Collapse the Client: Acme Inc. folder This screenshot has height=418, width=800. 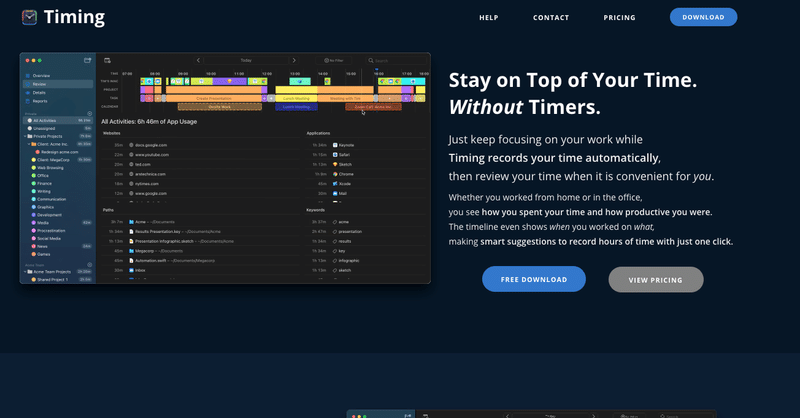[x=29, y=144]
